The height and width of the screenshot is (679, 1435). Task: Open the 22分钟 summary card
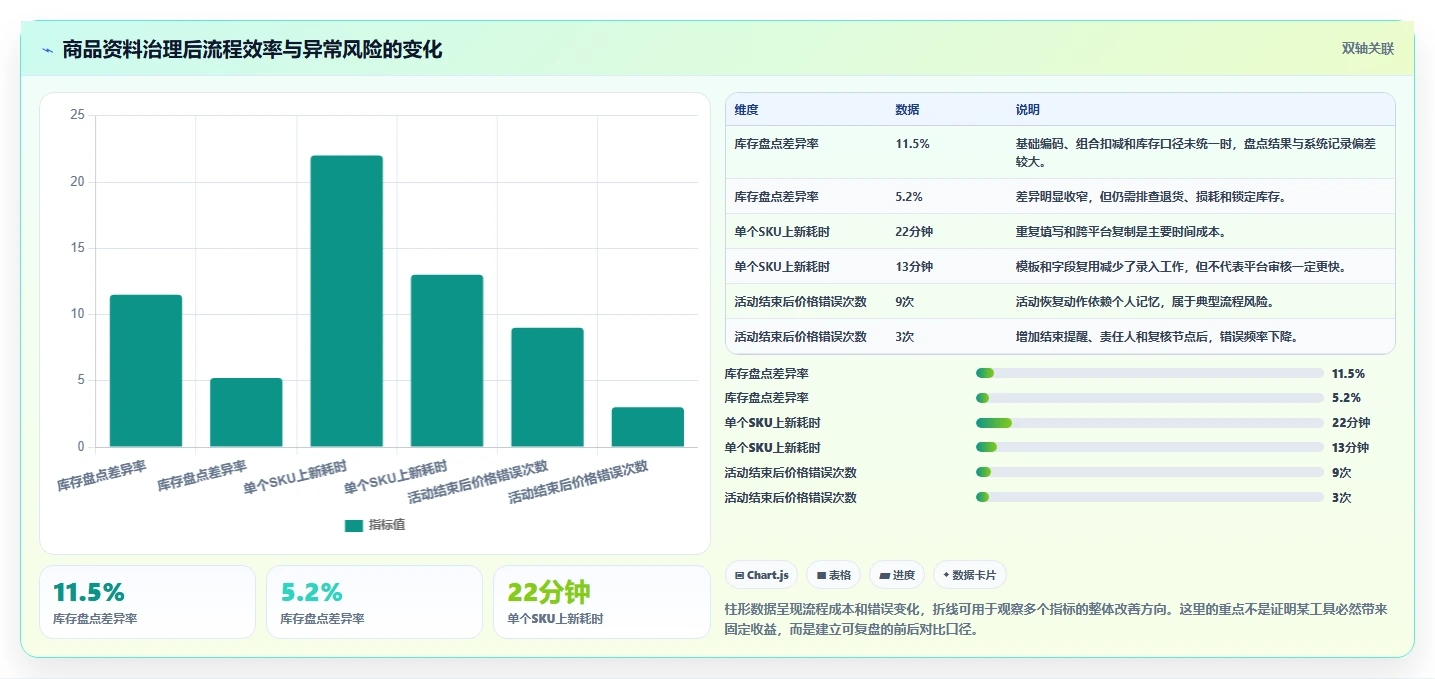pyautogui.click(x=601, y=602)
